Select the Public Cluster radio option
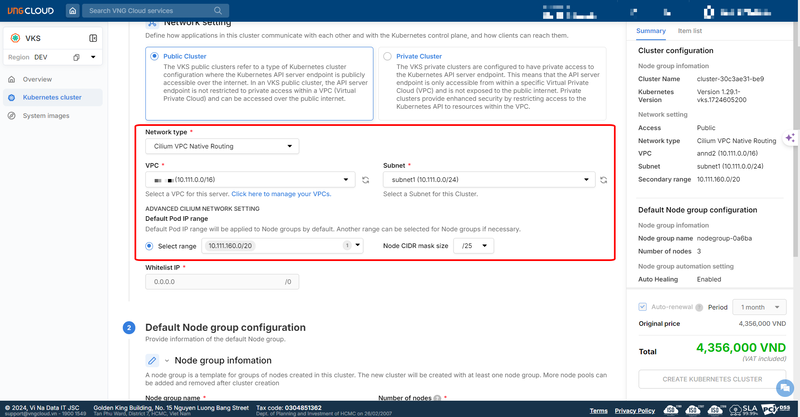This screenshot has width=800, height=417. [x=153, y=57]
